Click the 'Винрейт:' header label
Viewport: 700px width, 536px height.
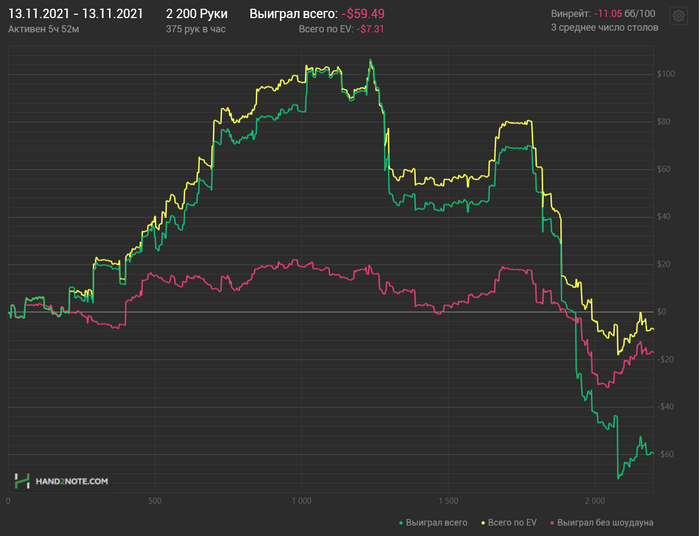point(571,14)
